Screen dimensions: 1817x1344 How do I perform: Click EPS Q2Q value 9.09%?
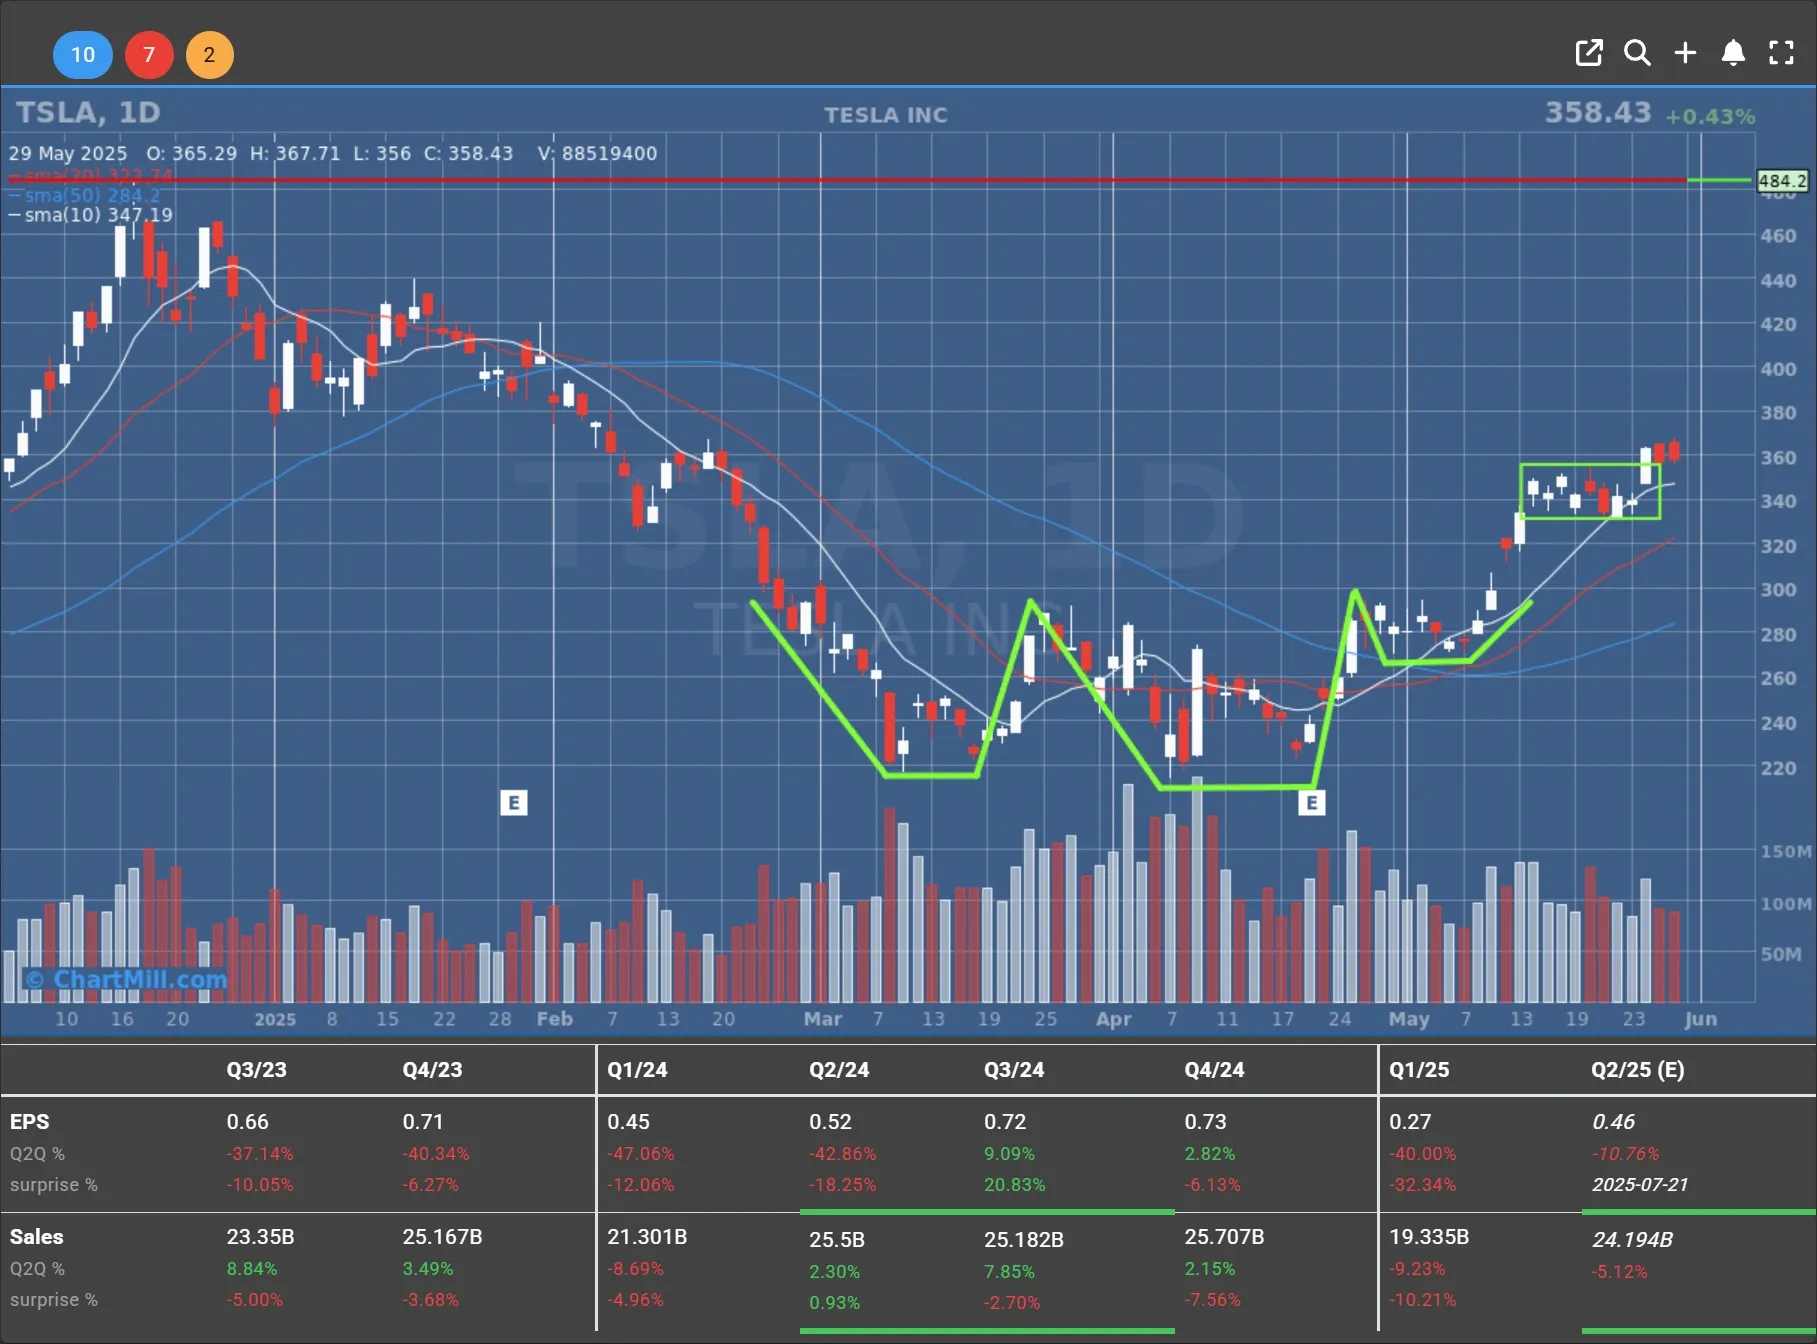[x=1009, y=1153]
